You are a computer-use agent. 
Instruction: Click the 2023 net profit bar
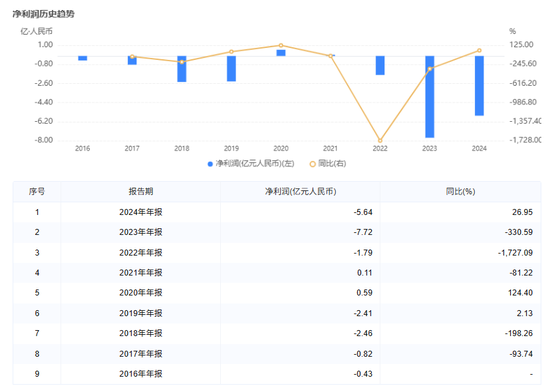tap(430, 97)
